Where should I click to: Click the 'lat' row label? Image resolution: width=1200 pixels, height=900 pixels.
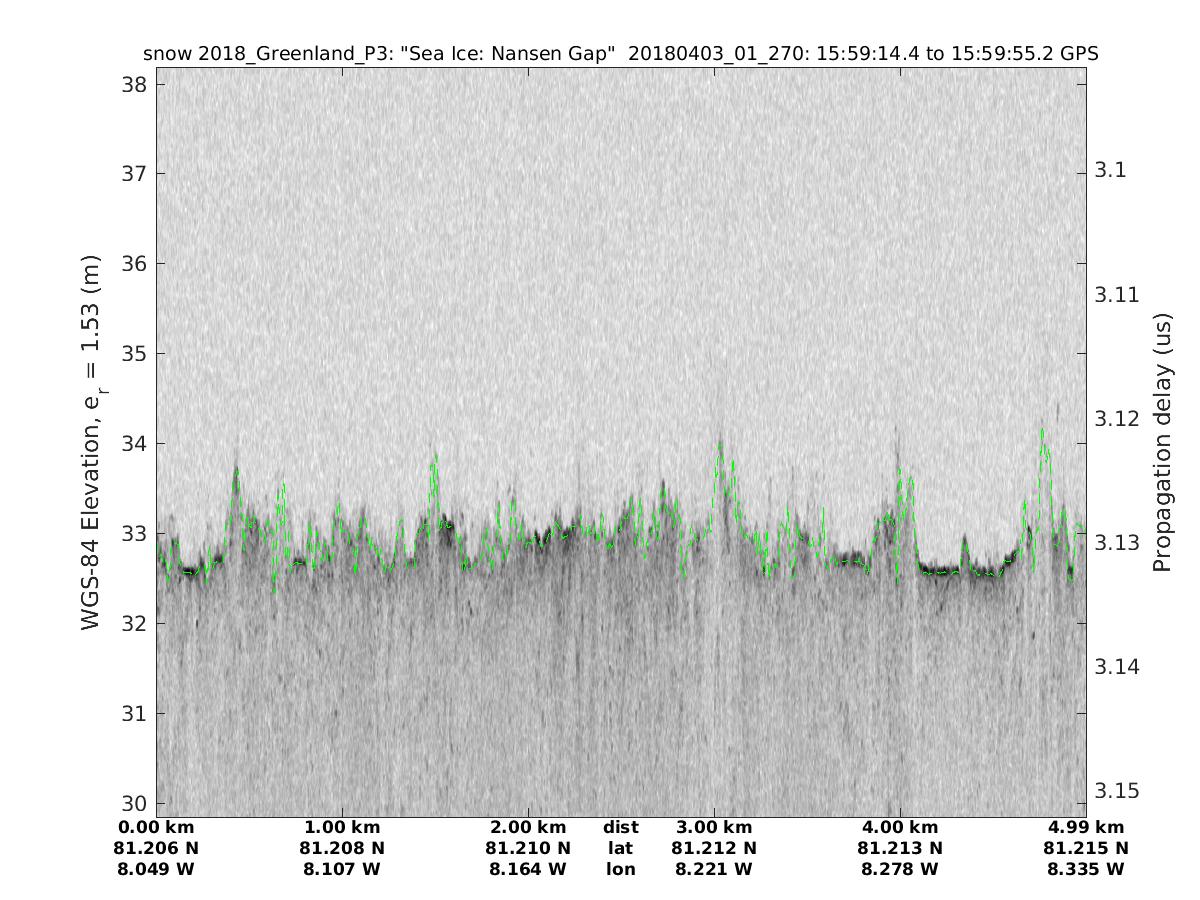[620, 849]
